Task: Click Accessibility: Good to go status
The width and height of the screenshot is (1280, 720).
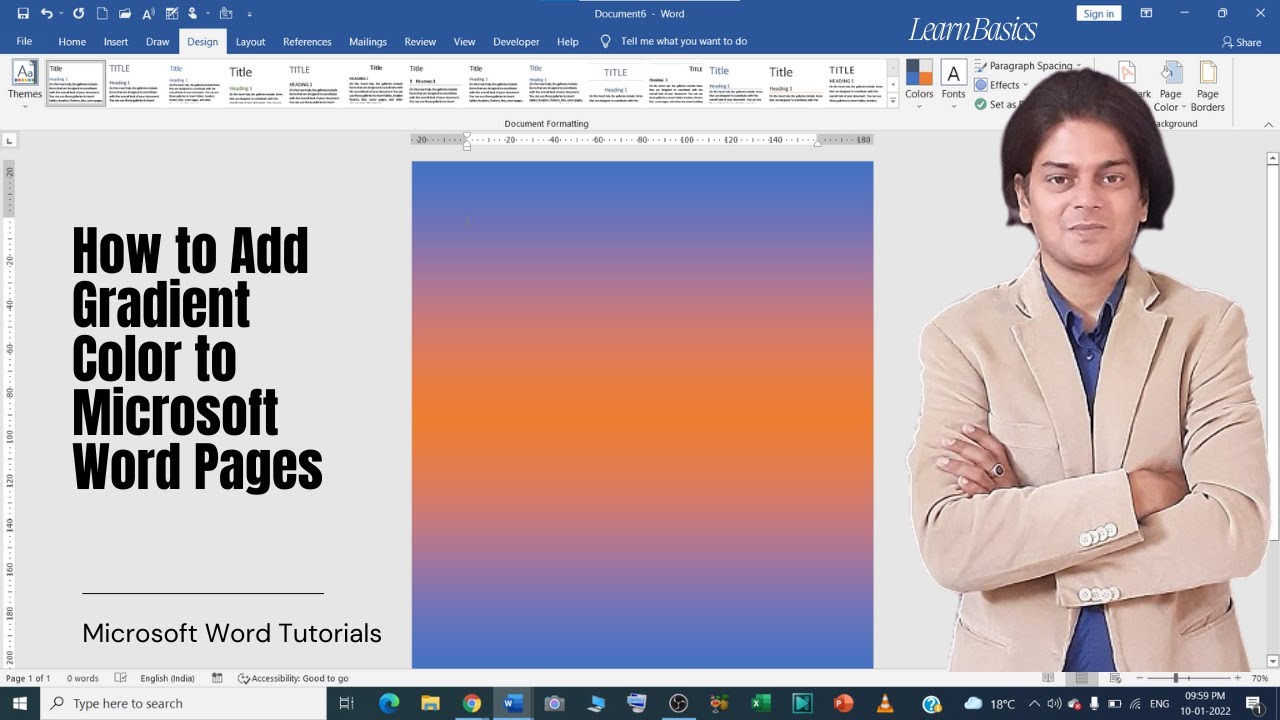Action: tap(293, 678)
